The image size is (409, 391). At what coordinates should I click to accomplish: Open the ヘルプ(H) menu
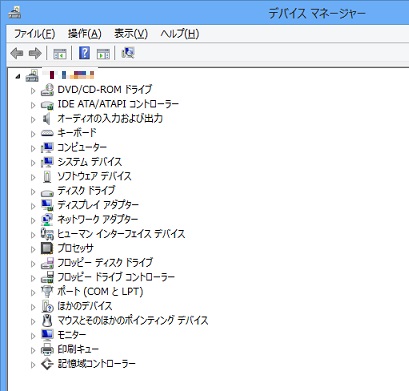tap(180, 34)
